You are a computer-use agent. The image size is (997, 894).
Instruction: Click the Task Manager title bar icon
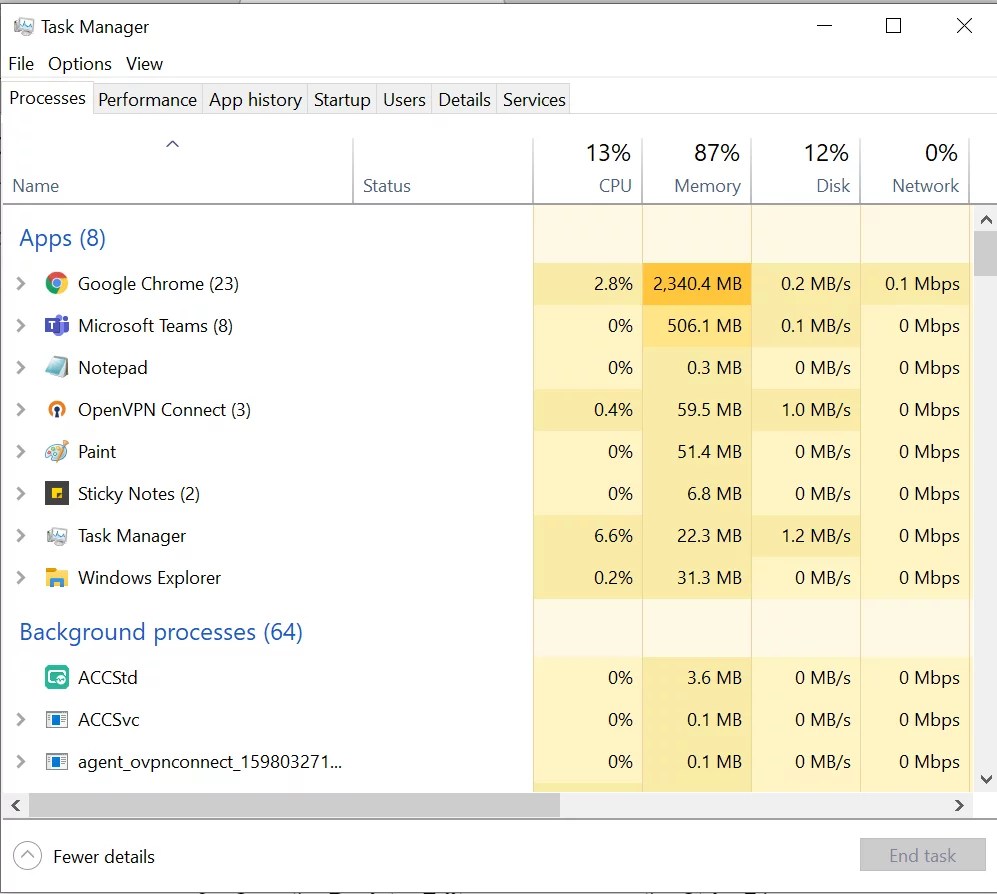pyautogui.click(x=24, y=27)
